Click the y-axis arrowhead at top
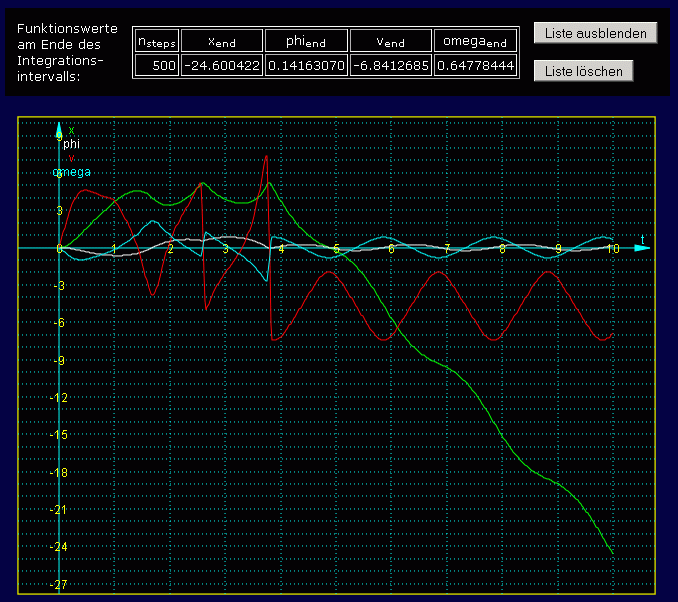Screen dimensions: 678x602 [x=59, y=131]
